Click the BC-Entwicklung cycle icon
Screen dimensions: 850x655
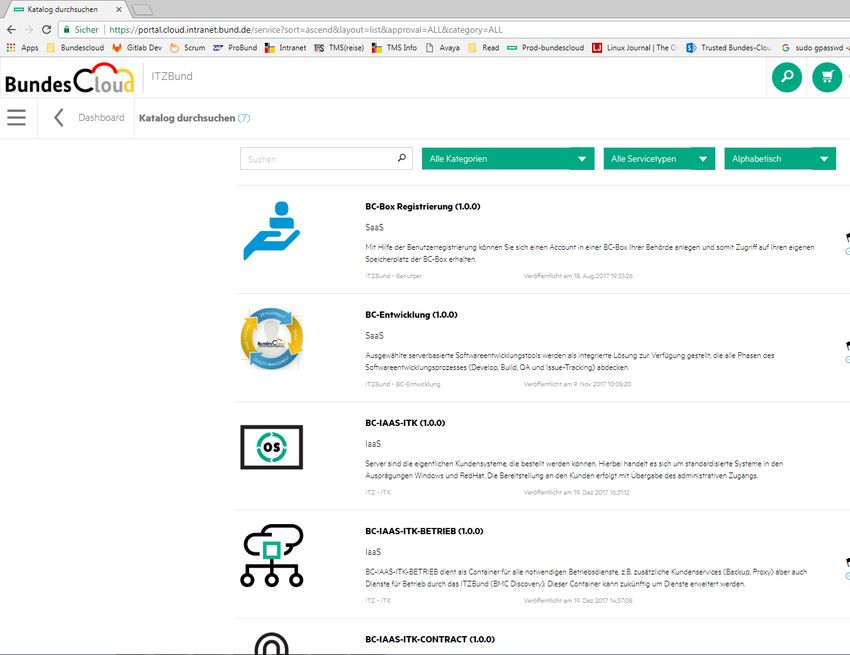pos(272,339)
